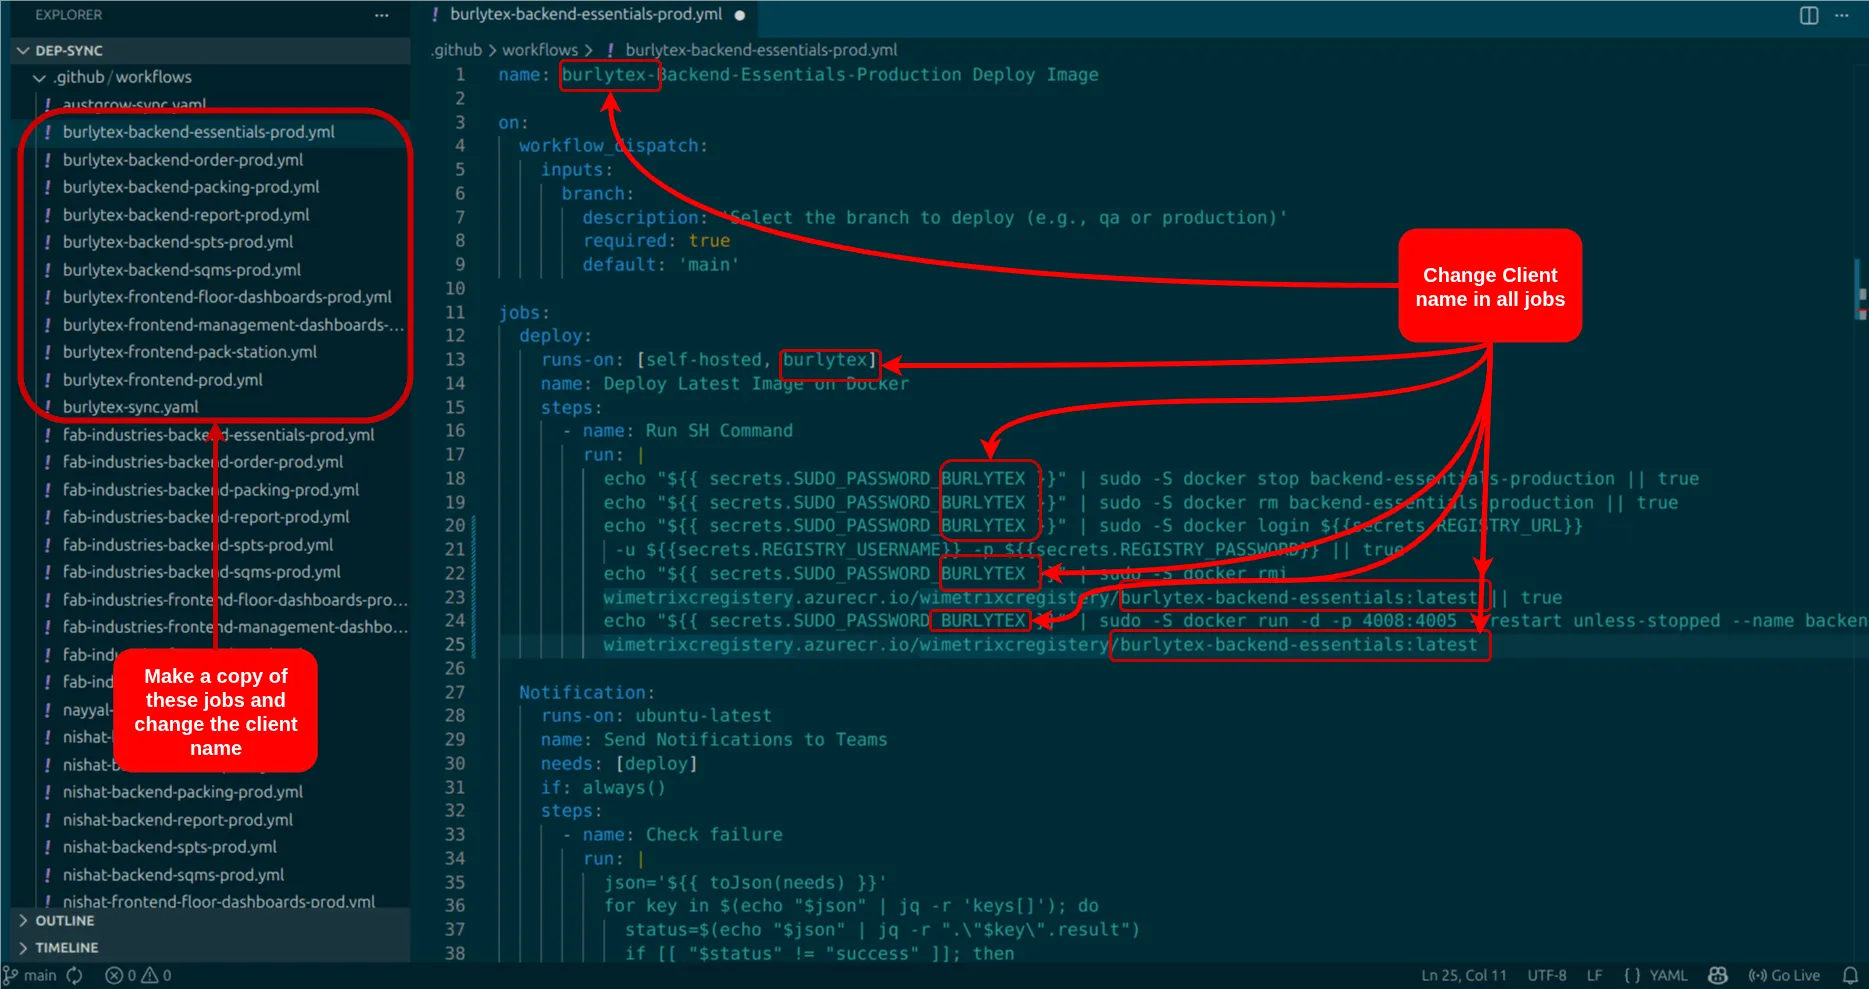Change line ending via LF indicator
This screenshot has height=989, width=1869.
click(x=1594, y=975)
